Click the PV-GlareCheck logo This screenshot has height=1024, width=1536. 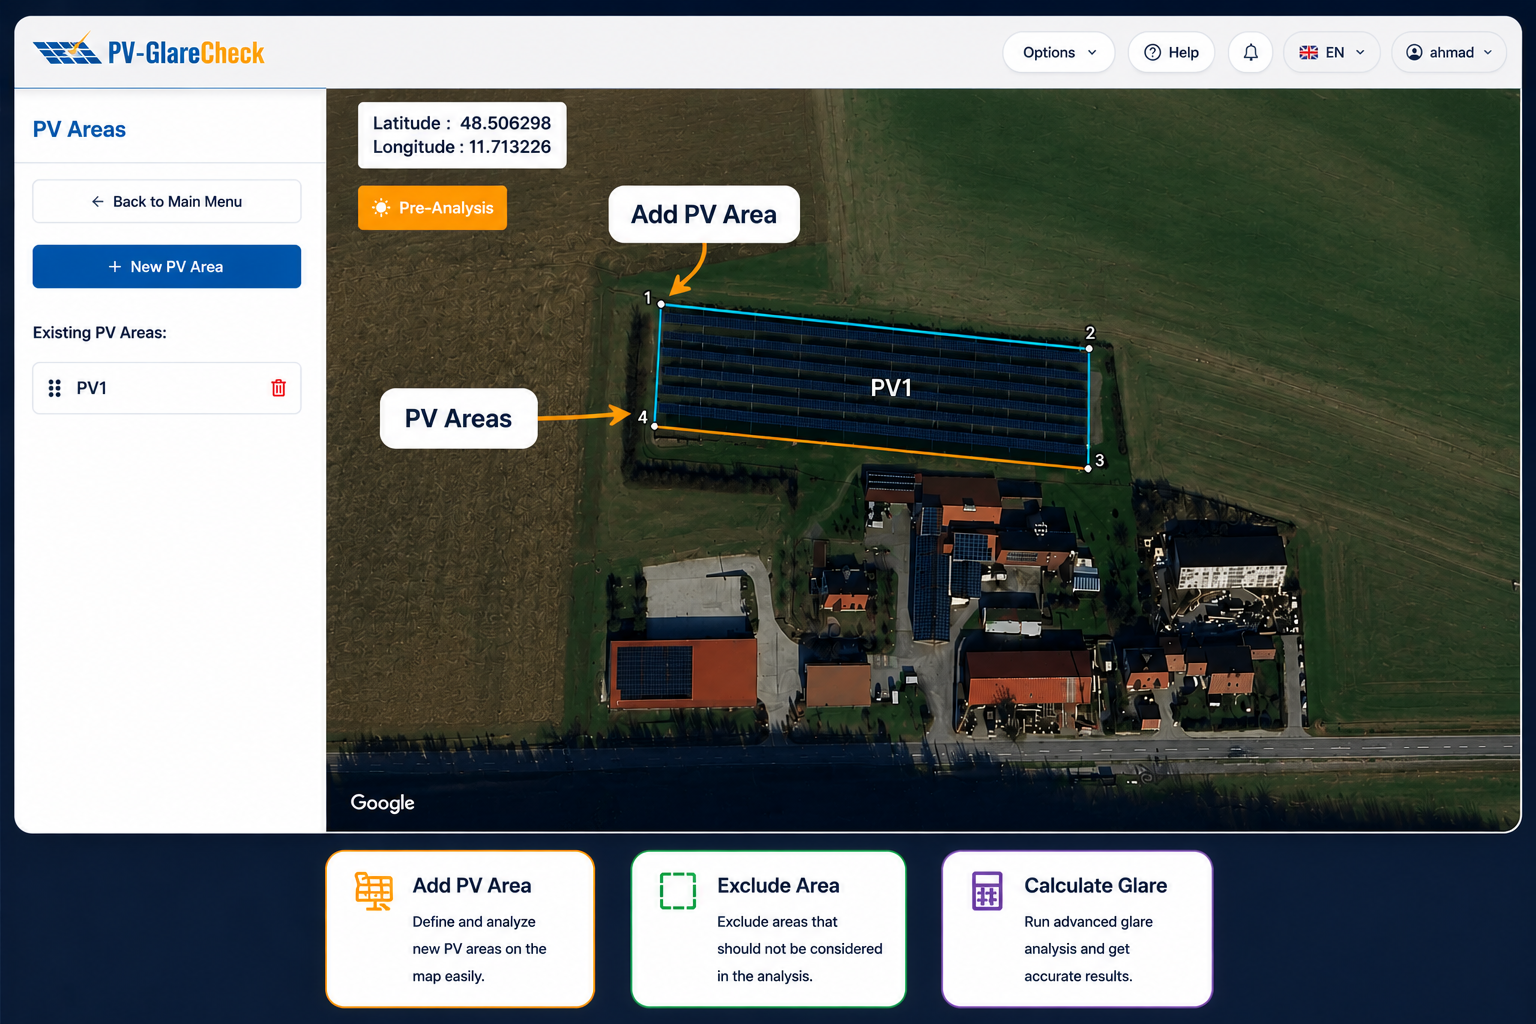[149, 51]
